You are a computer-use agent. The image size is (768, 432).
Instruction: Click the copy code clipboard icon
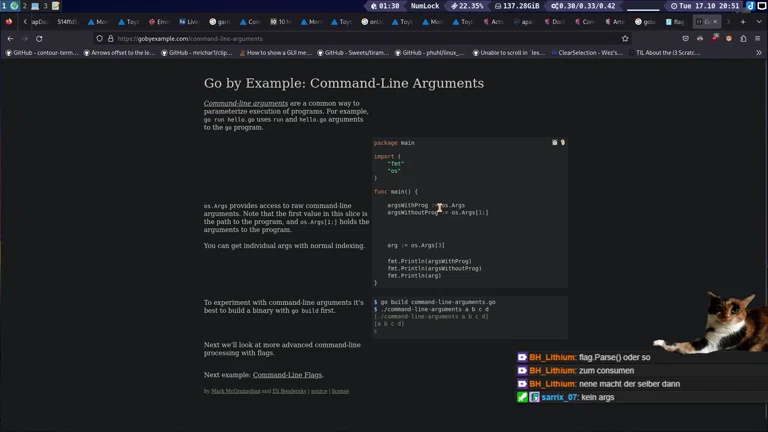click(x=555, y=143)
